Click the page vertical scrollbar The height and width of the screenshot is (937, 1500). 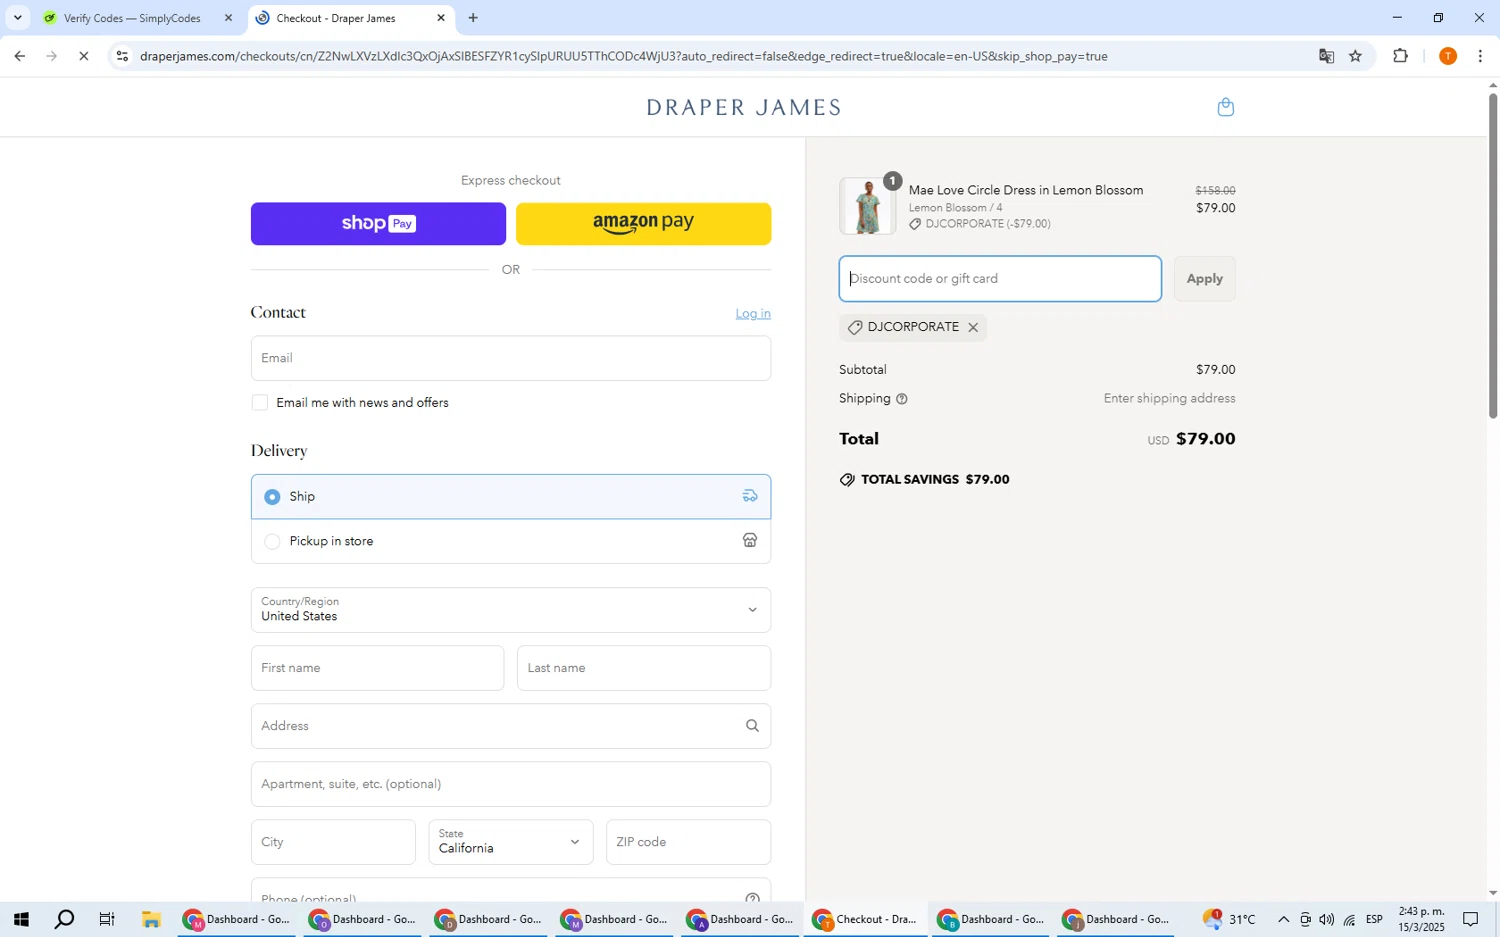click(x=1493, y=255)
